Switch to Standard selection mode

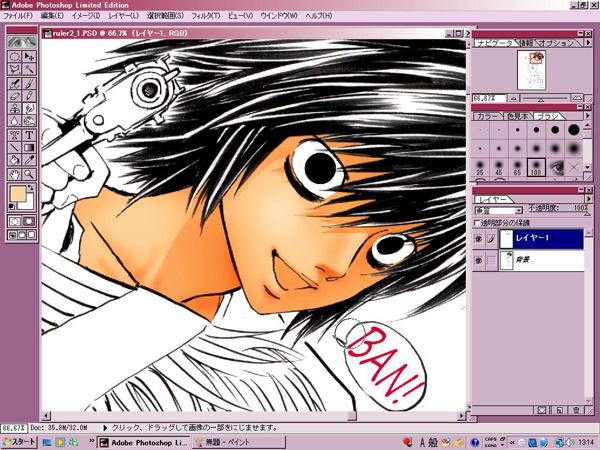[15, 222]
